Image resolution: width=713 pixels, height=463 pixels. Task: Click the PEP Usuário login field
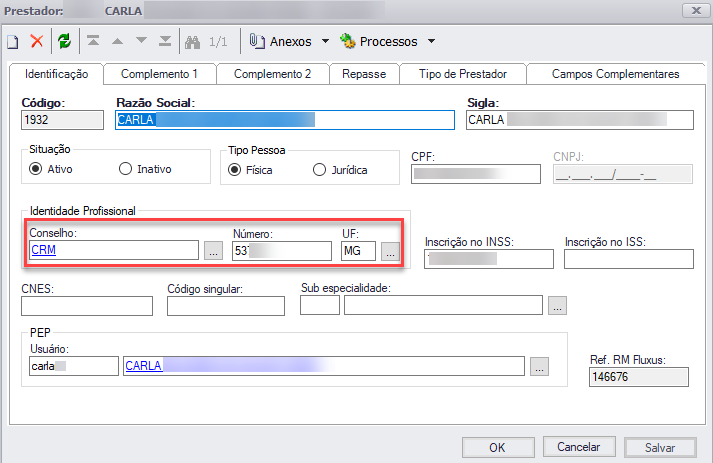point(74,366)
